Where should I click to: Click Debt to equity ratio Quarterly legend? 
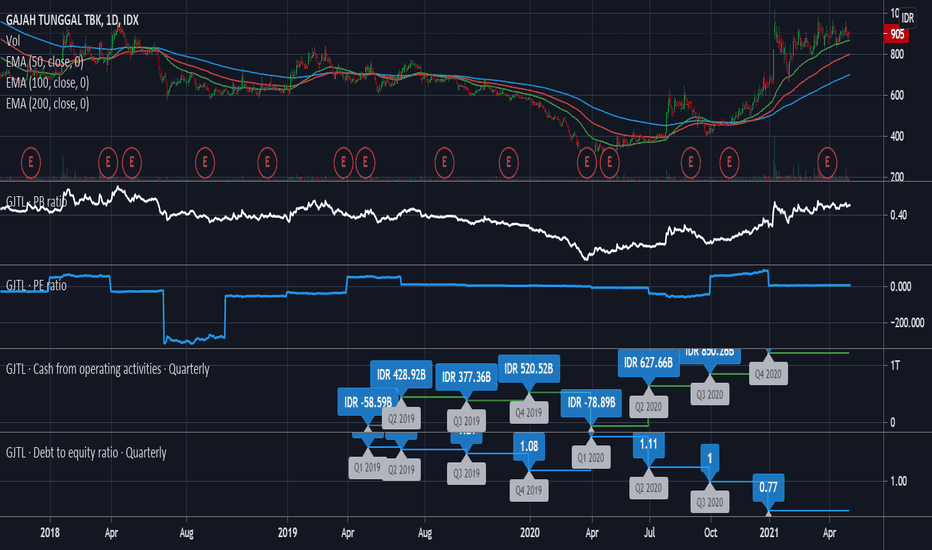tap(86, 453)
